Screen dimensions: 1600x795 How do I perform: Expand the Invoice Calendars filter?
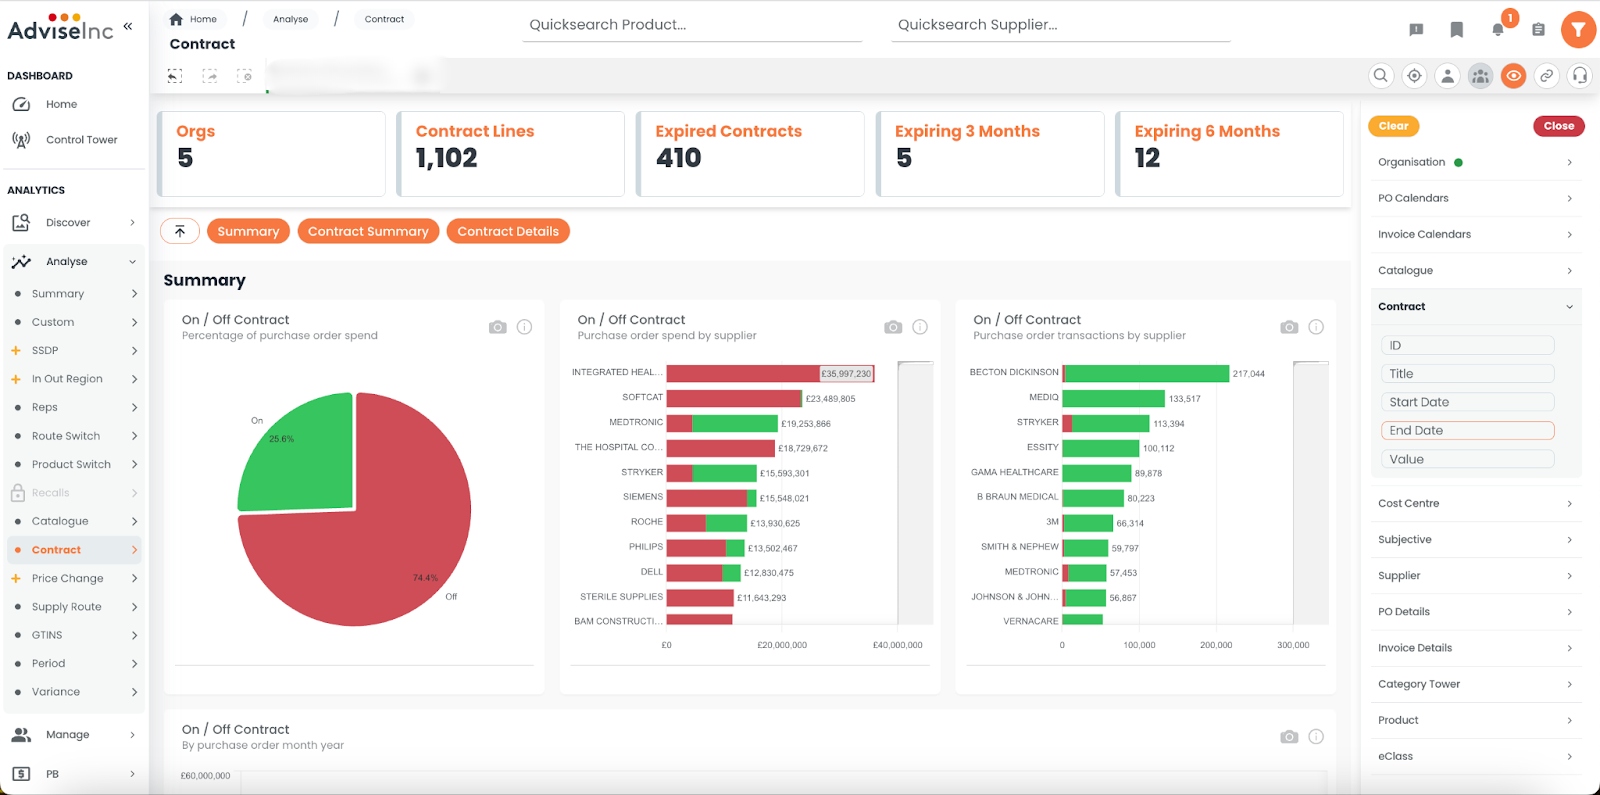coord(1475,234)
